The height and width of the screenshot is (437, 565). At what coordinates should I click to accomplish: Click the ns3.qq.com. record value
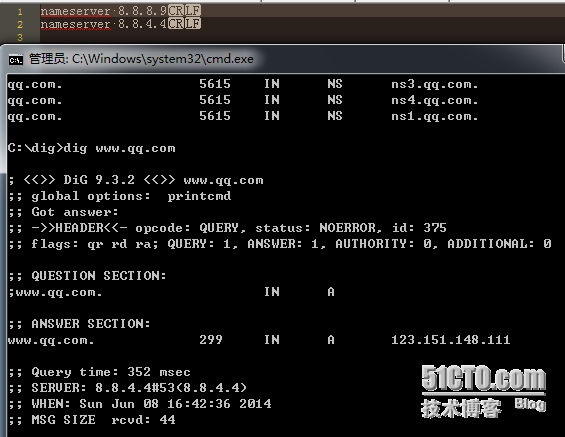435,84
